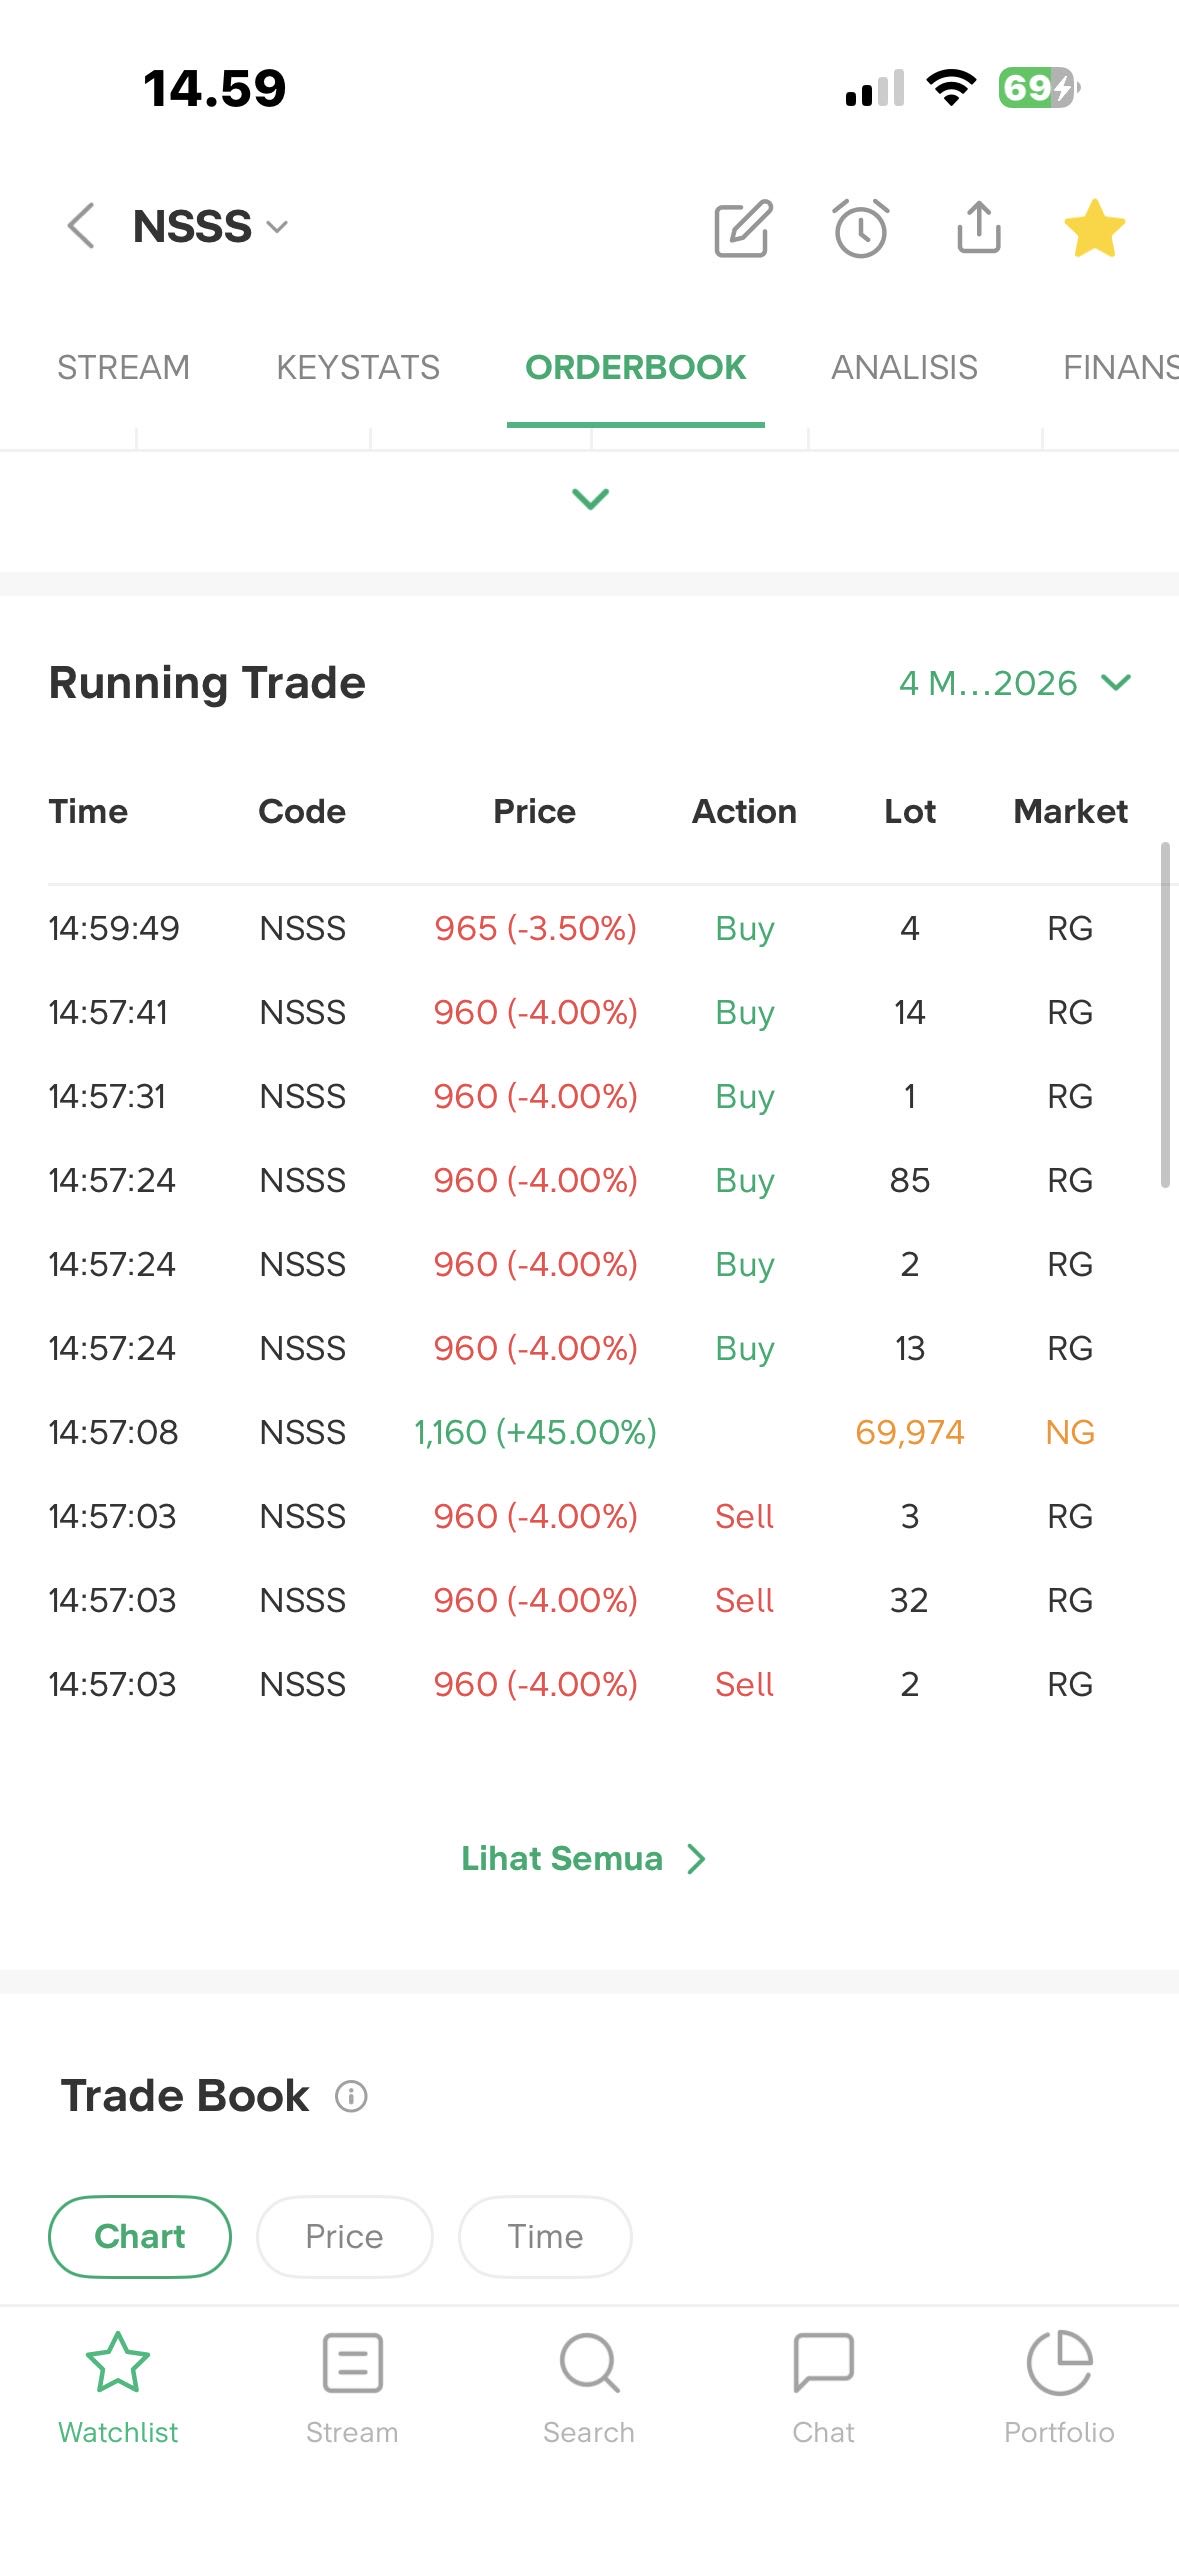1179x2556 pixels.
Task: Switch Trade Book to Time view
Action: [545, 2236]
